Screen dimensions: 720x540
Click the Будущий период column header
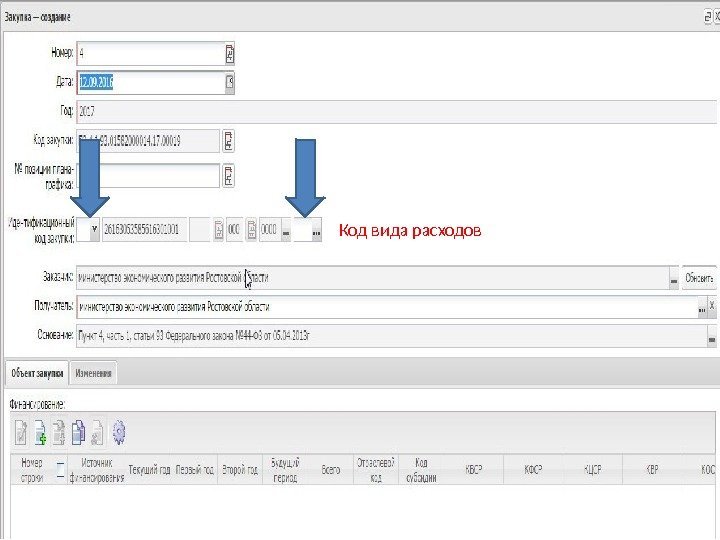[x=285, y=470]
